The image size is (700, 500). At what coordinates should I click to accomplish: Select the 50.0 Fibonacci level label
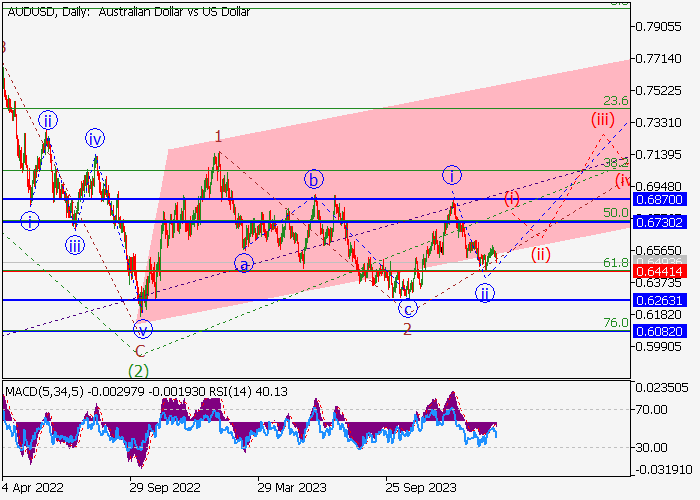tap(616, 212)
